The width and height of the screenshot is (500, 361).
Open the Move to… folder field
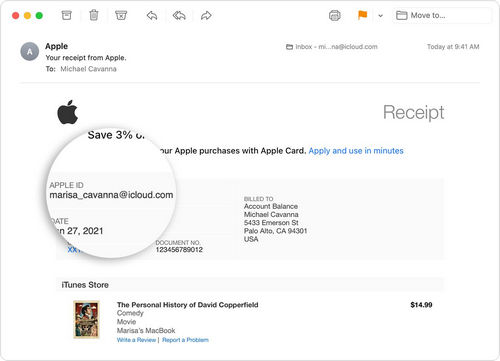[x=442, y=15]
